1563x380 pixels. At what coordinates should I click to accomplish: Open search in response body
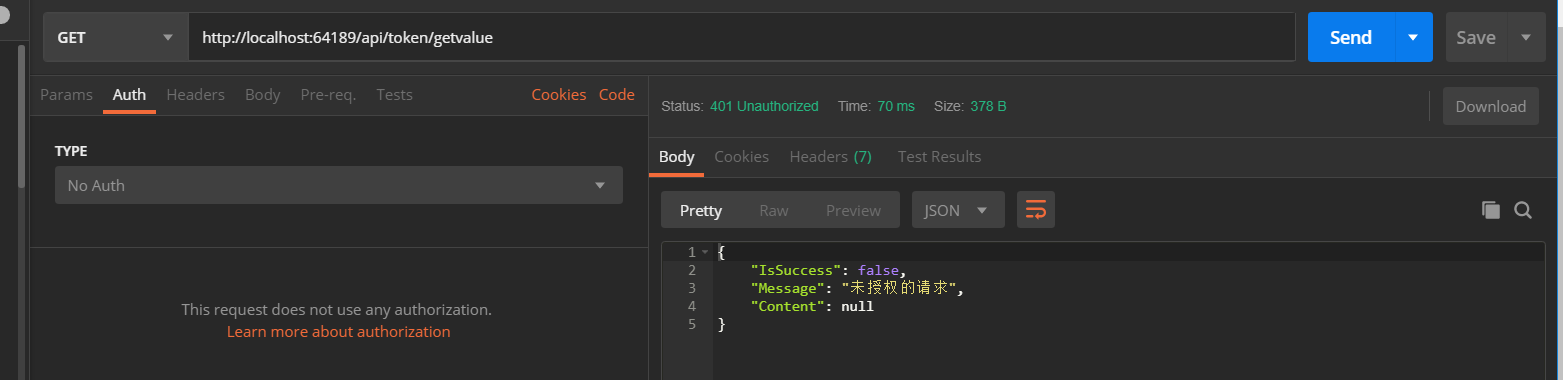(1523, 210)
